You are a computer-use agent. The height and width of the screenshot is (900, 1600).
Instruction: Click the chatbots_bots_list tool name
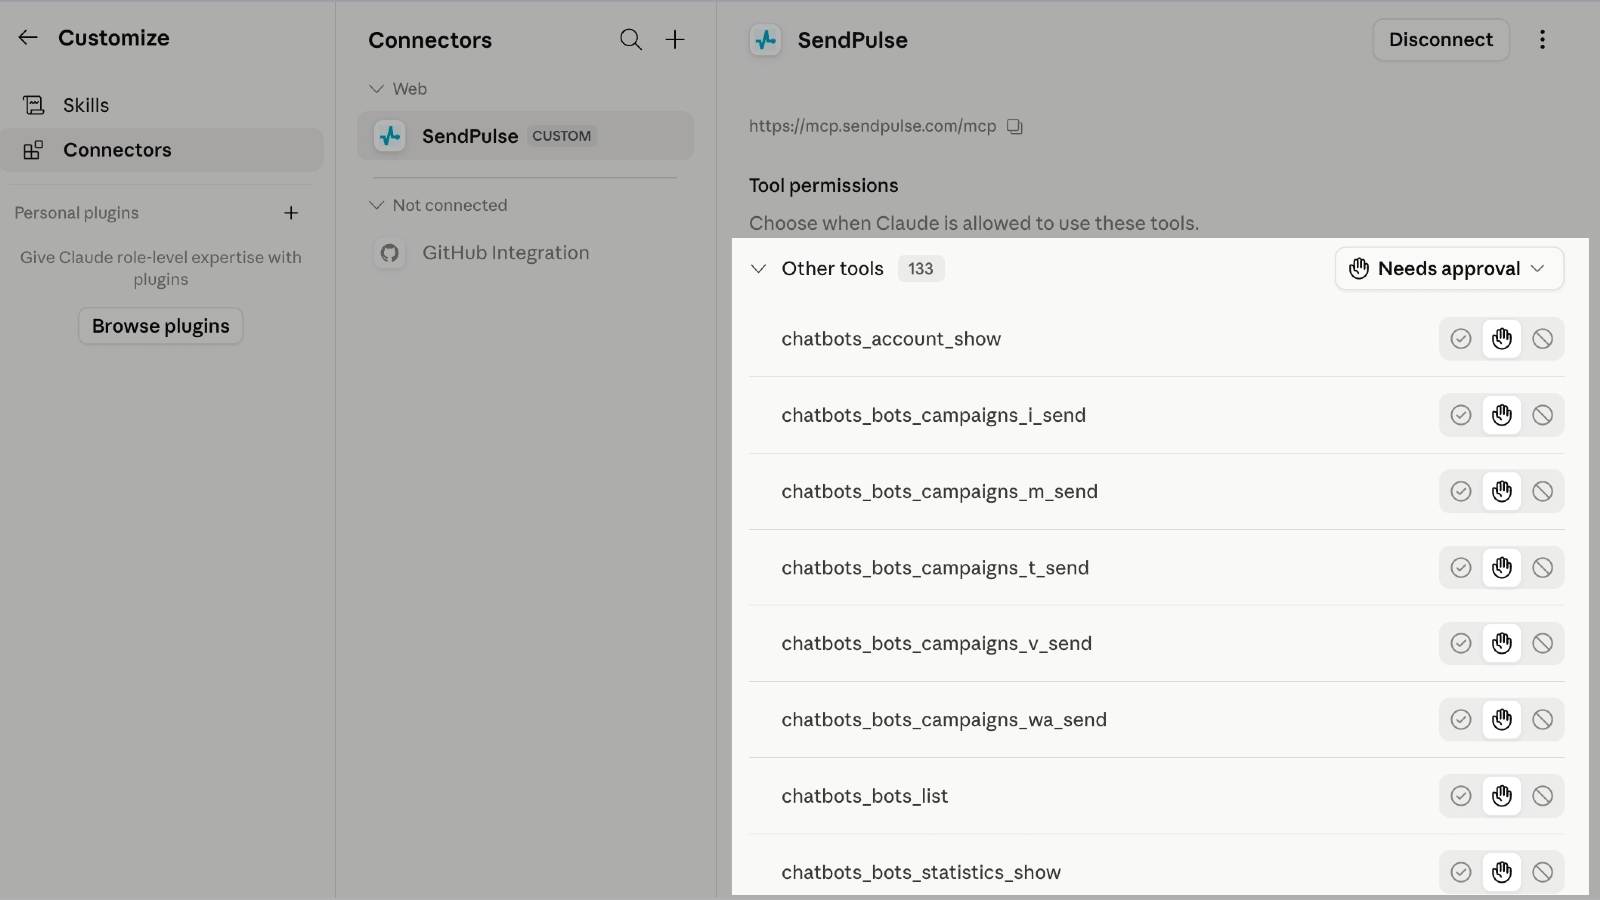(865, 796)
